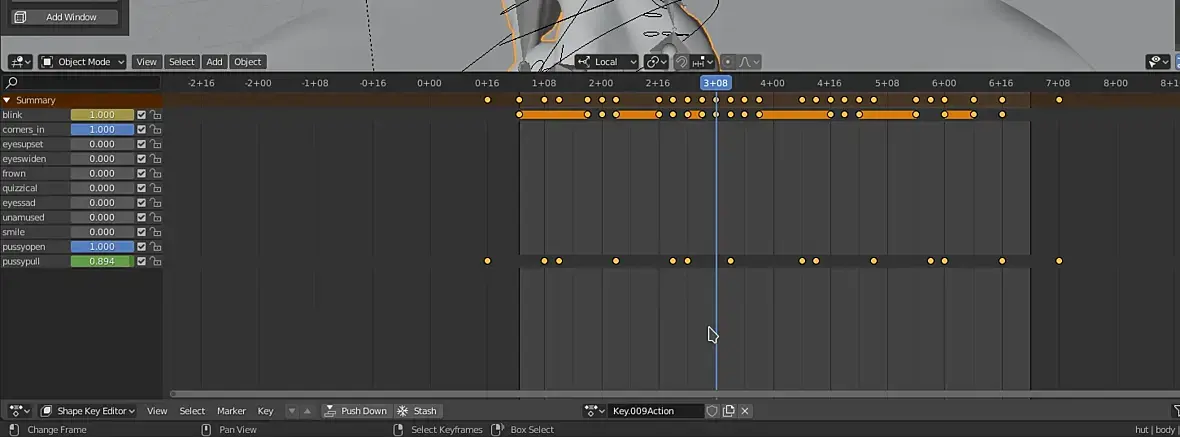The image size is (1180, 437).
Task: Open the Object Mode dropdown
Action: (x=82, y=62)
